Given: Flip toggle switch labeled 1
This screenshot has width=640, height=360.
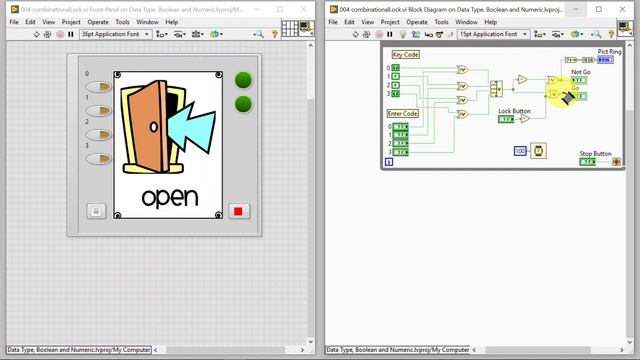Looking at the screenshot, I should (98, 111).
